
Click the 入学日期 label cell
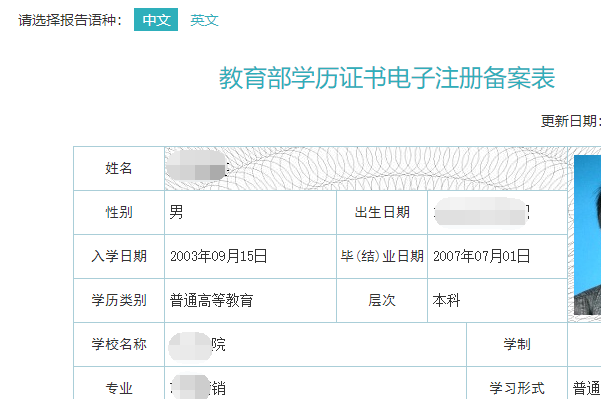tap(119, 256)
